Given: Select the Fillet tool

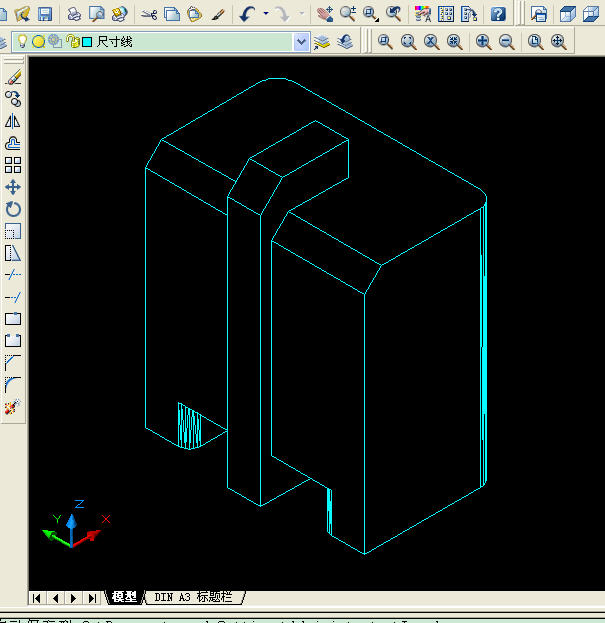Looking at the screenshot, I should (13, 385).
